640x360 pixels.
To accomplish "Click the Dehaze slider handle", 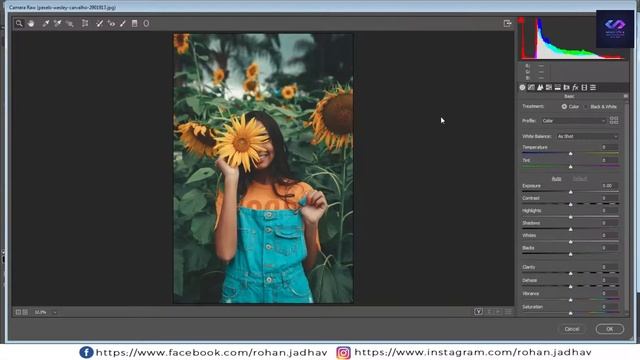I will [x=571, y=287].
